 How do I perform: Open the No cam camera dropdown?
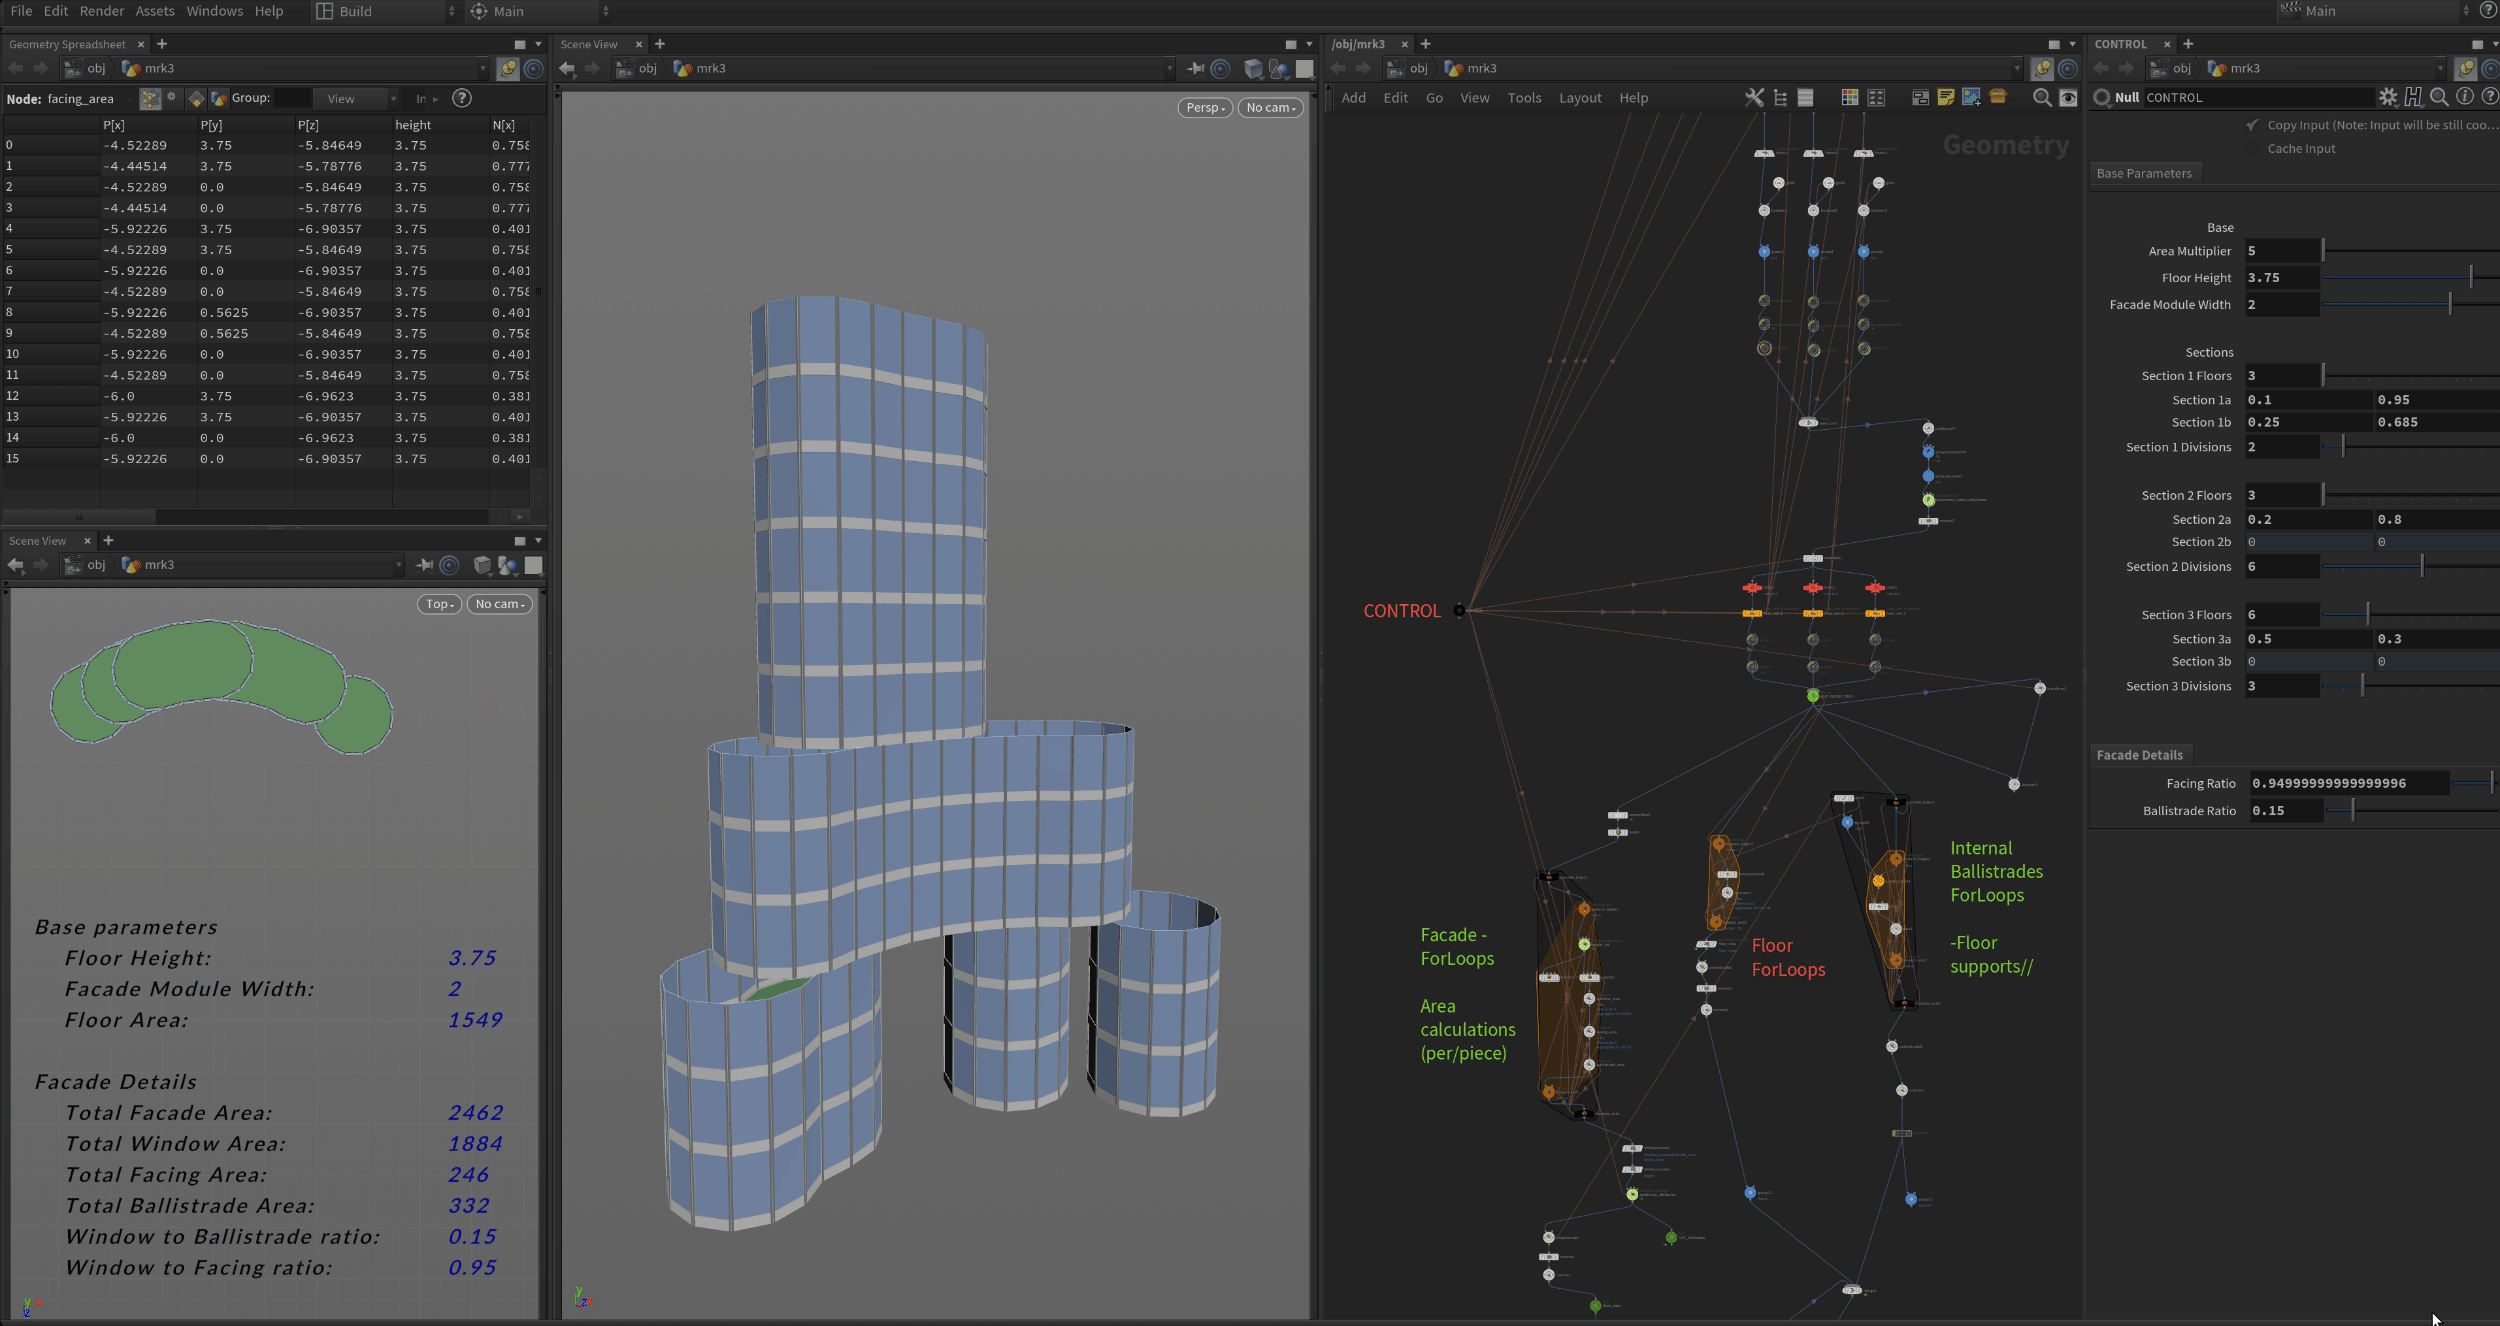(x=1269, y=107)
